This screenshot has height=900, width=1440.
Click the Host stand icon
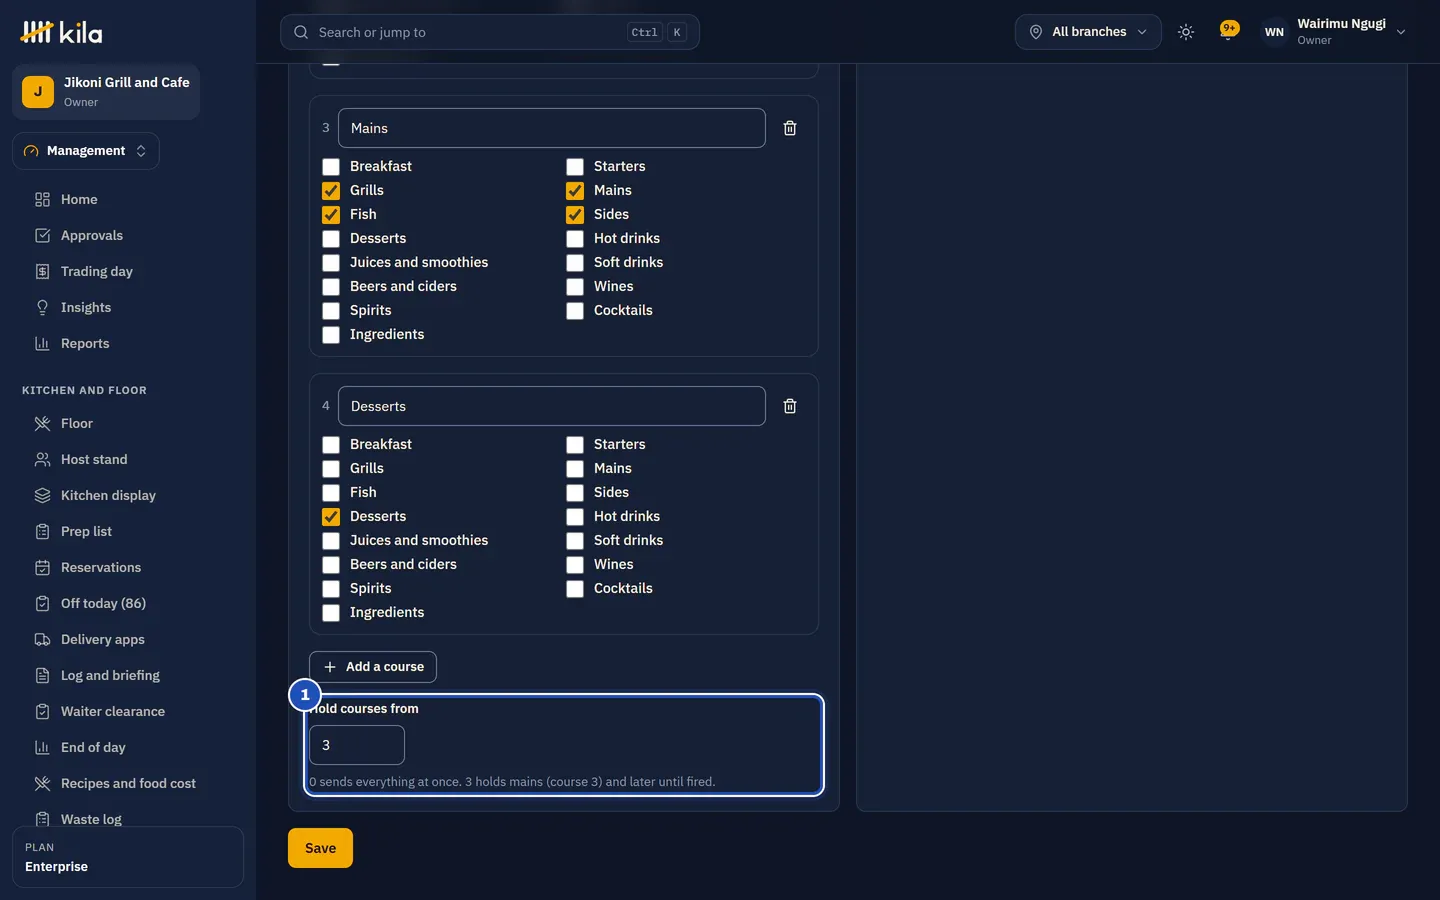pyautogui.click(x=42, y=459)
